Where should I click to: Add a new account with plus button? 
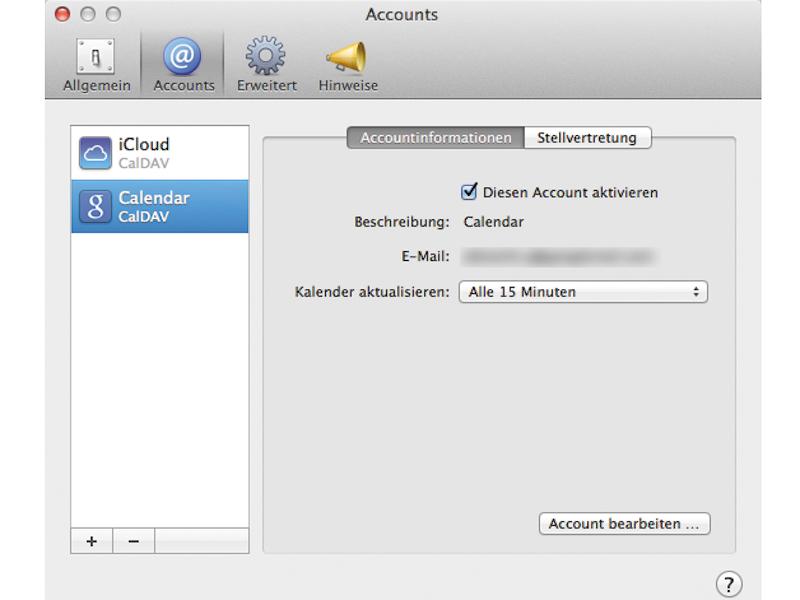point(92,541)
